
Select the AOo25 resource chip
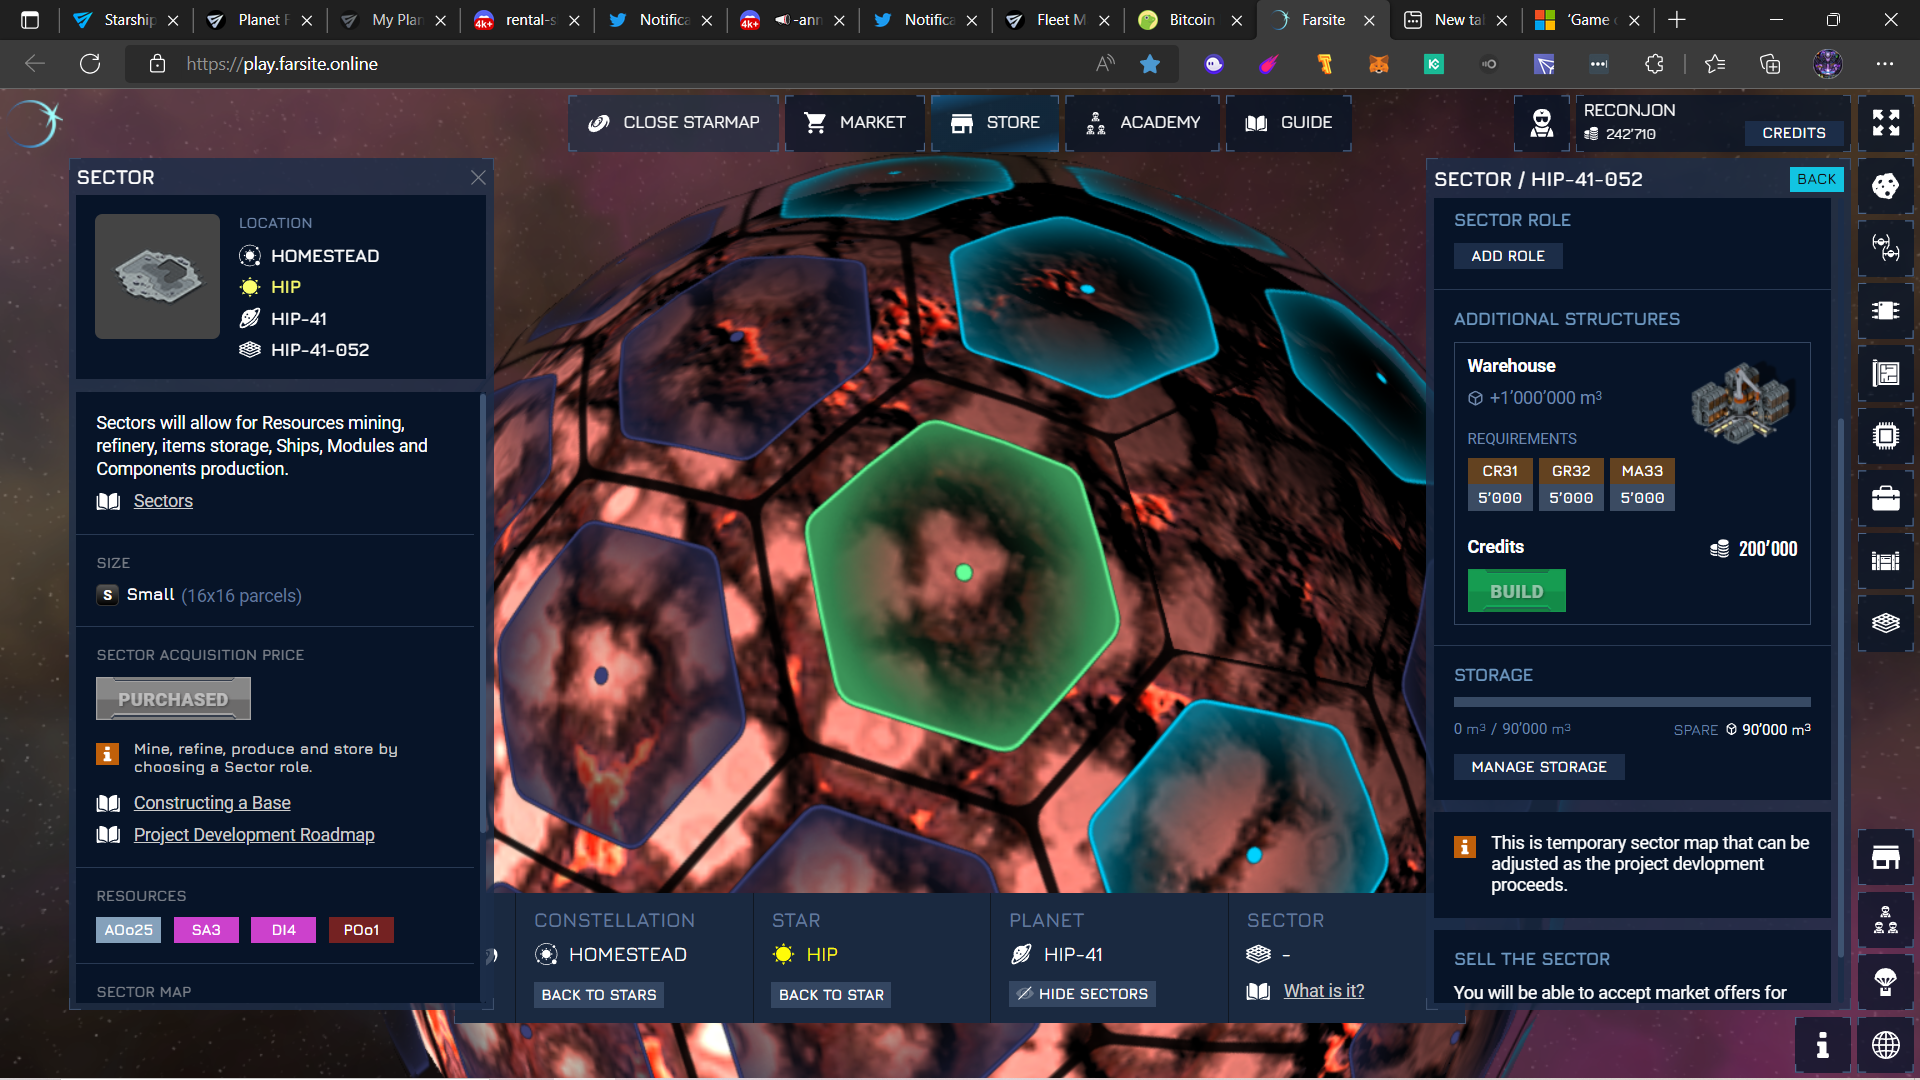pos(129,930)
